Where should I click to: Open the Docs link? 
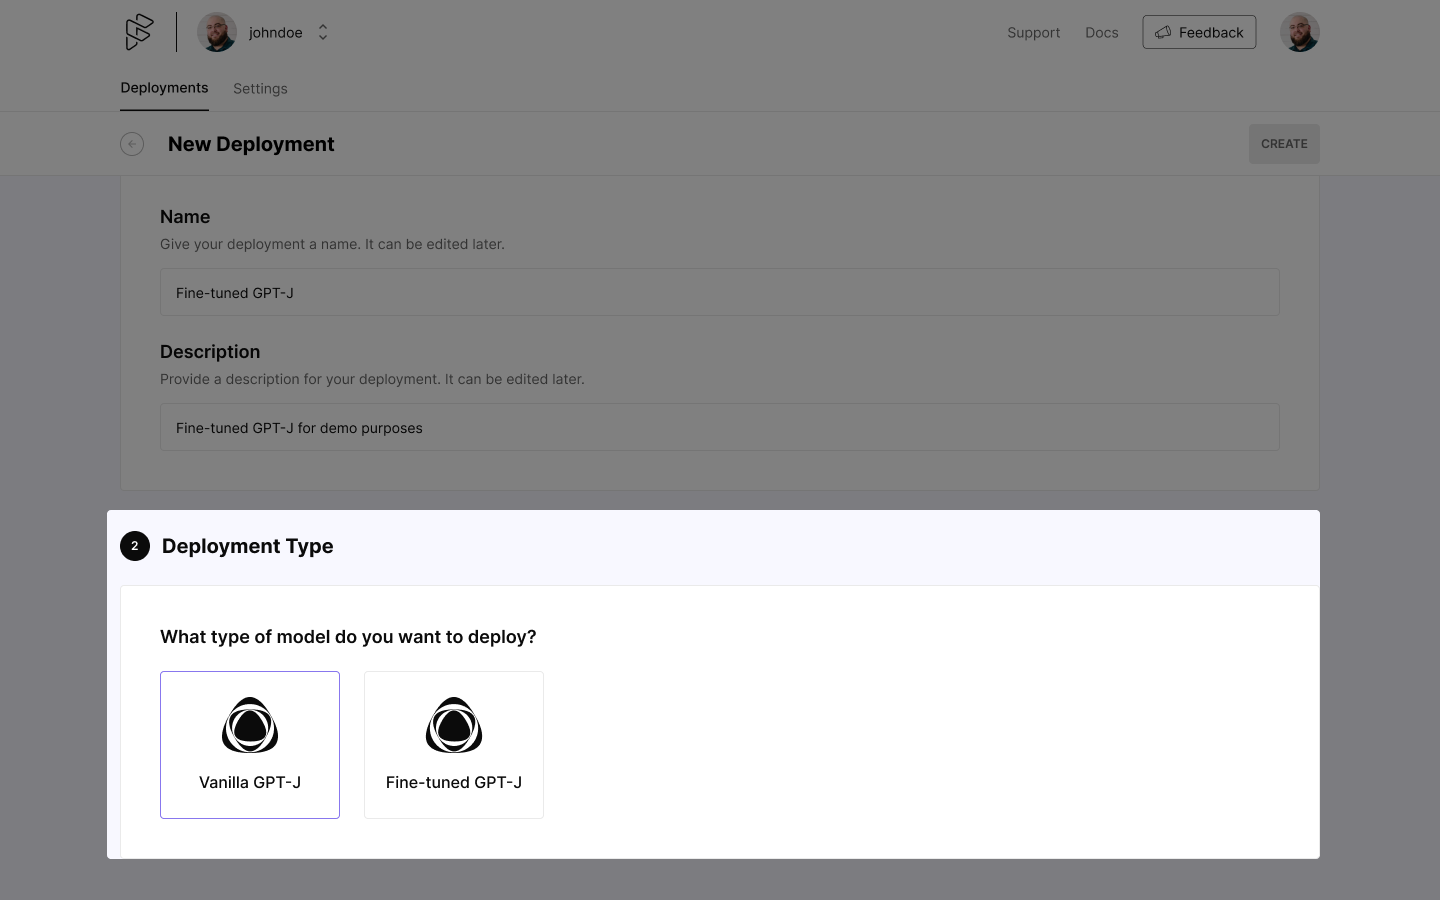(1101, 33)
